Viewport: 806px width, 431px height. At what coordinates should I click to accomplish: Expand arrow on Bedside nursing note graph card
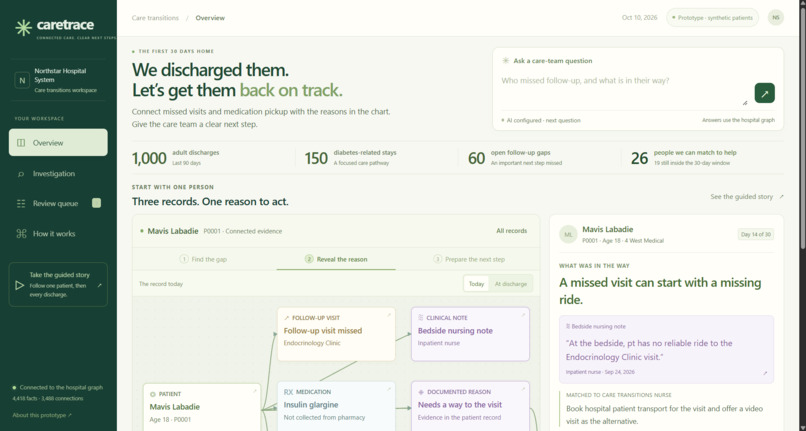coord(523,315)
